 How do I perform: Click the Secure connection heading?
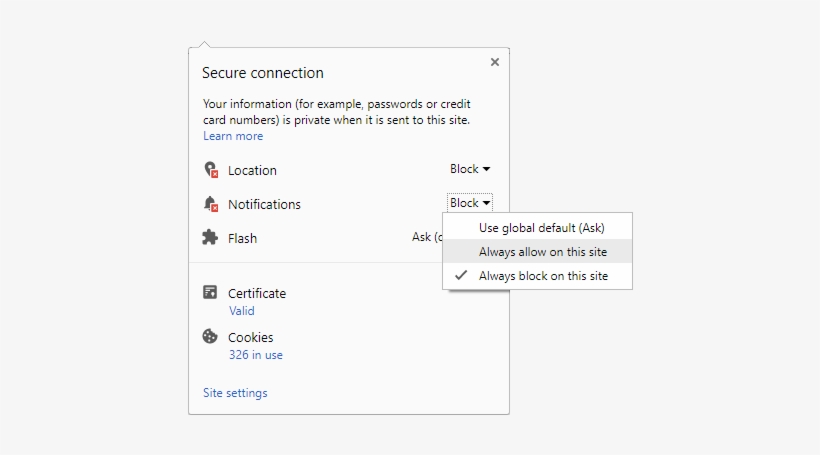pyautogui.click(x=263, y=73)
